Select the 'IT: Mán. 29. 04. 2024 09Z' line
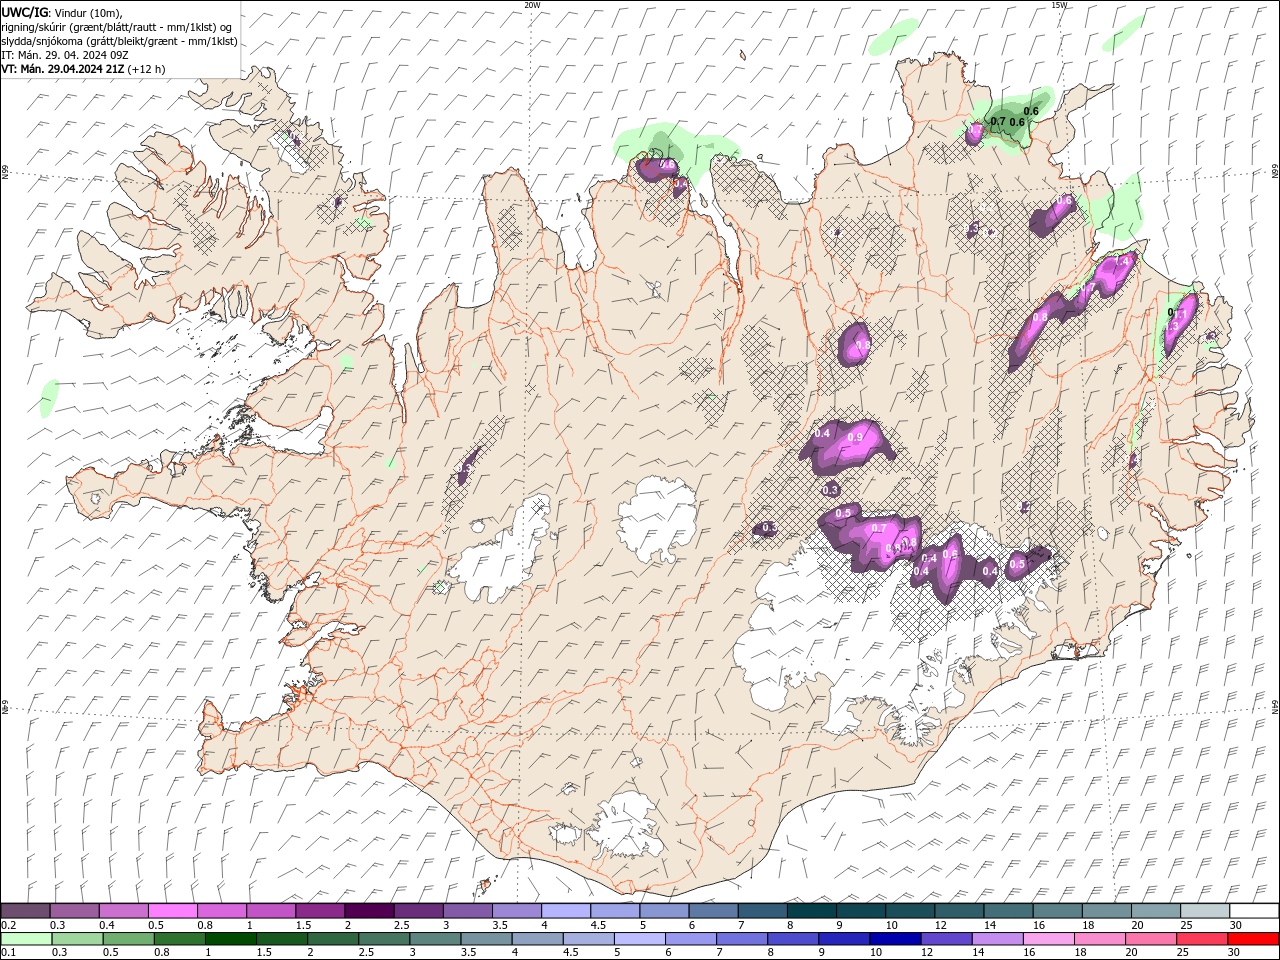The width and height of the screenshot is (1280, 960). coord(65,55)
